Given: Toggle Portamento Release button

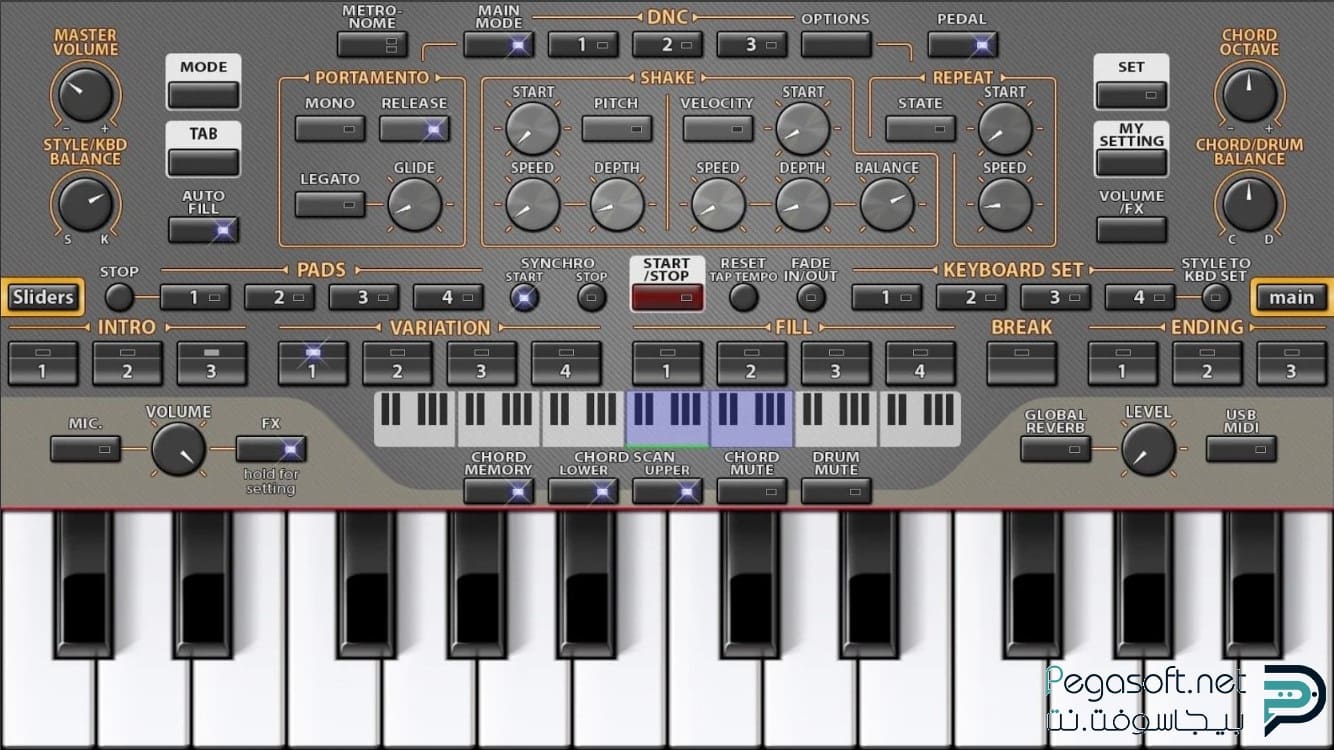Looking at the screenshot, I should point(414,128).
